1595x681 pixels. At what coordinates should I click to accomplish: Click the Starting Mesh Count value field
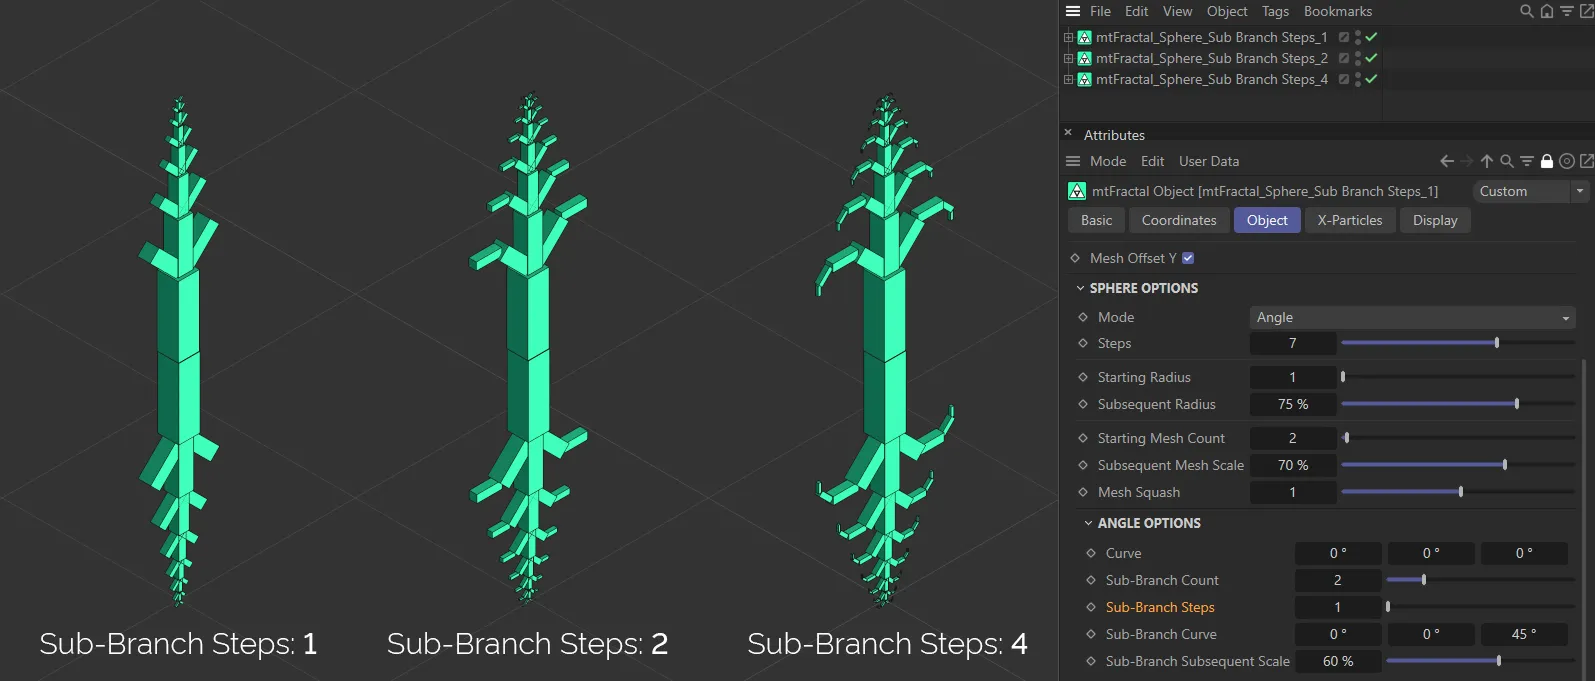1293,438
